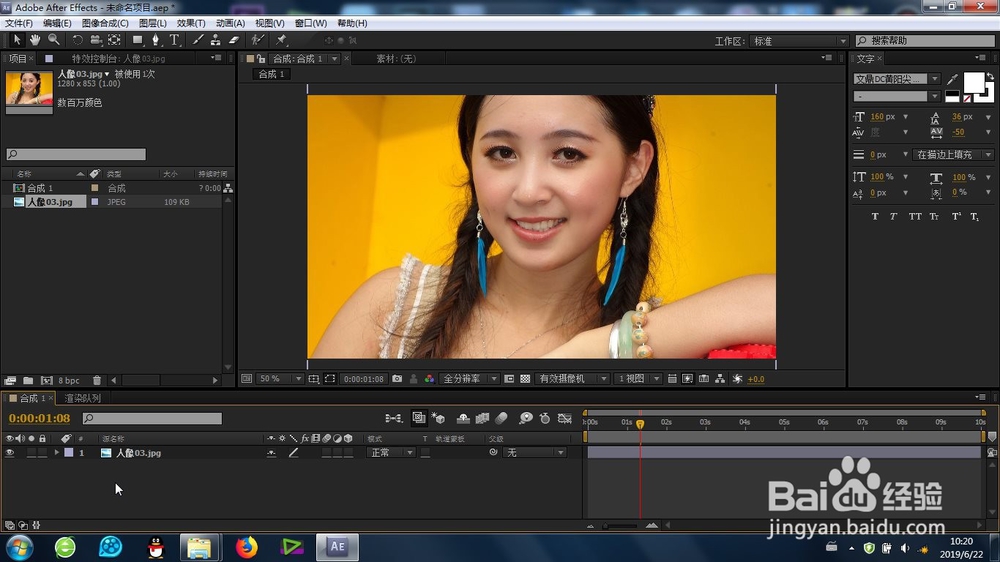Delete selected item with trash icon
This screenshot has height=562, width=1000.
tap(97, 380)
